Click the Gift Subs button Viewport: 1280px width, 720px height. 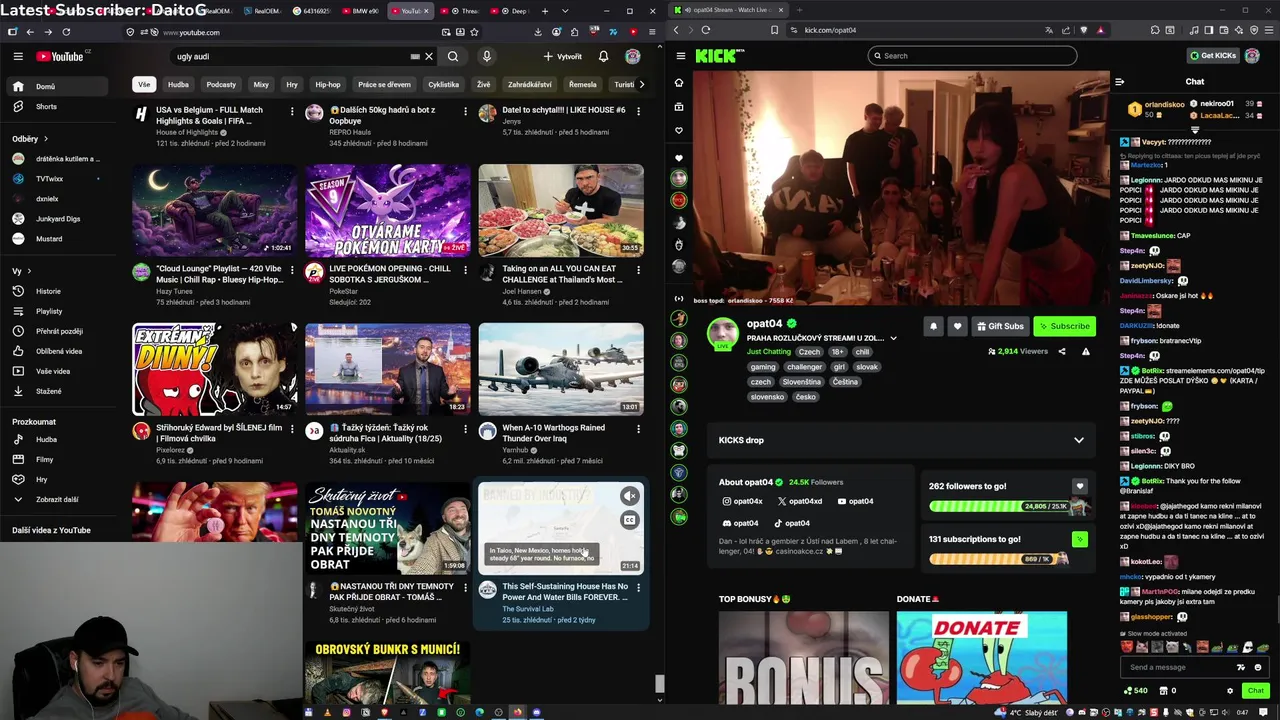(1000, 326)
